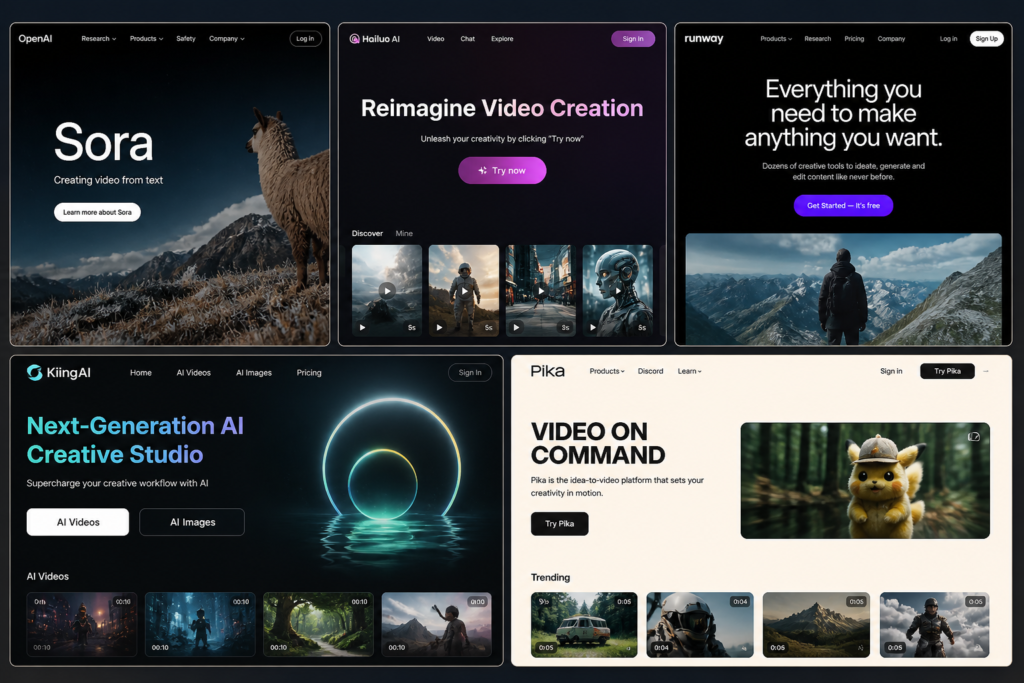Screen dimensions: 1024x683
Task: Click the OpenAI logo in the Sora page
Action: coord(35,39)
